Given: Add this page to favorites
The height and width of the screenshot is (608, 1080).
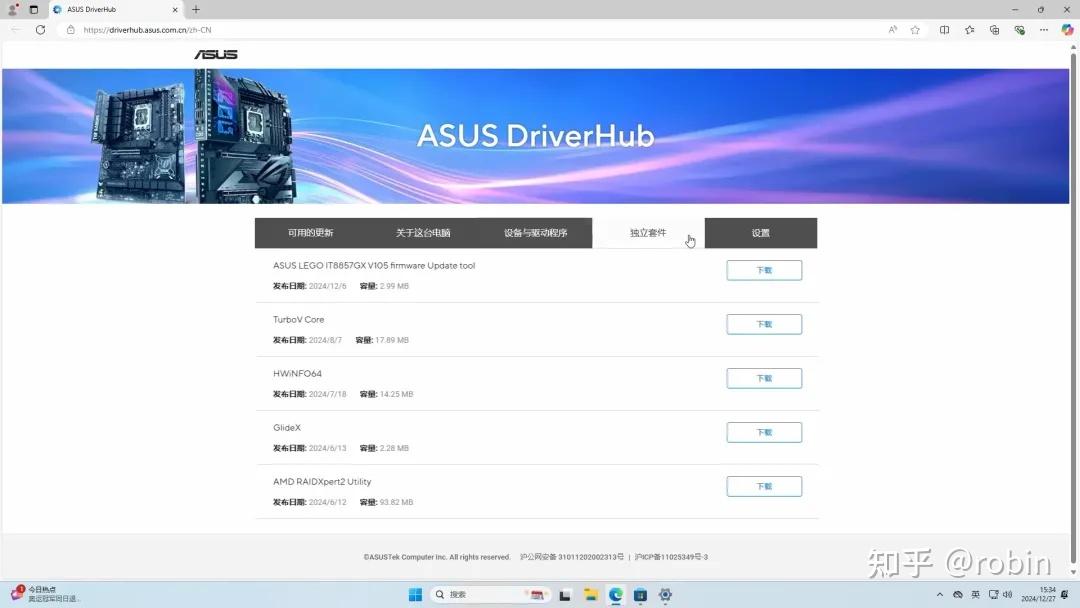Looking at the screenshot, I should coord(915,30).
